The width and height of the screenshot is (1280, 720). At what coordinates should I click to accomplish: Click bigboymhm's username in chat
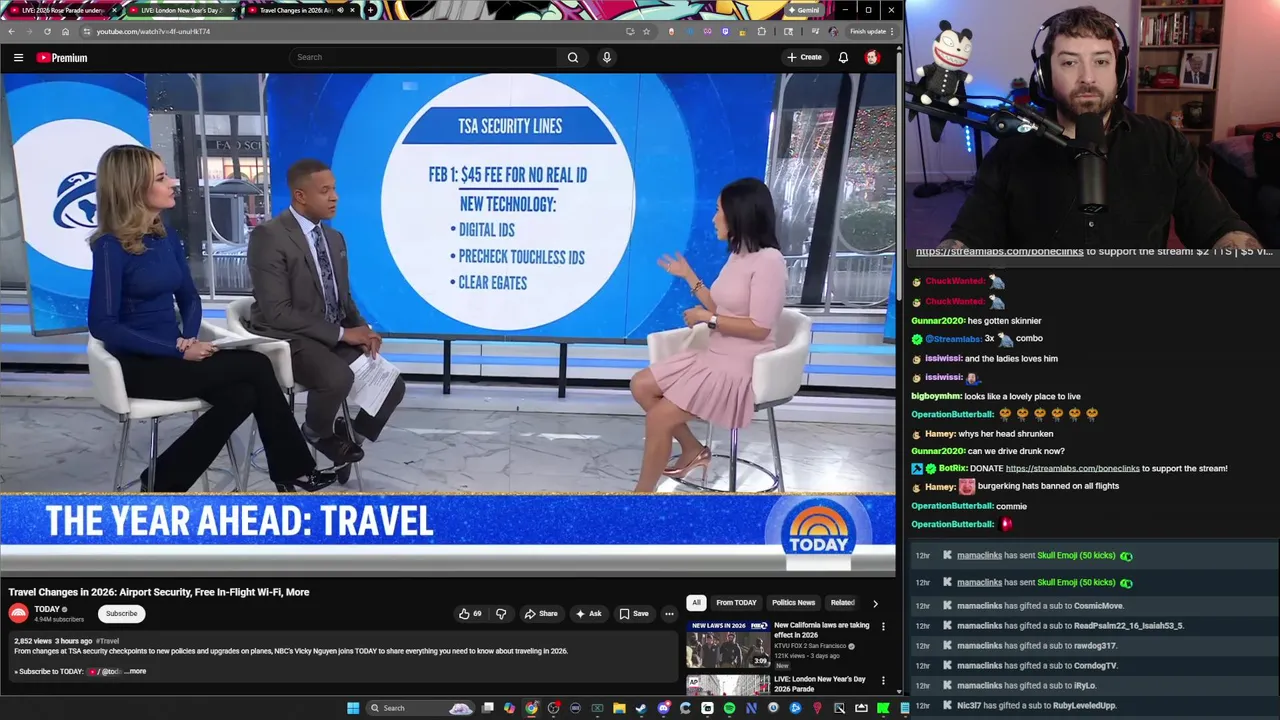click(936, 396)
